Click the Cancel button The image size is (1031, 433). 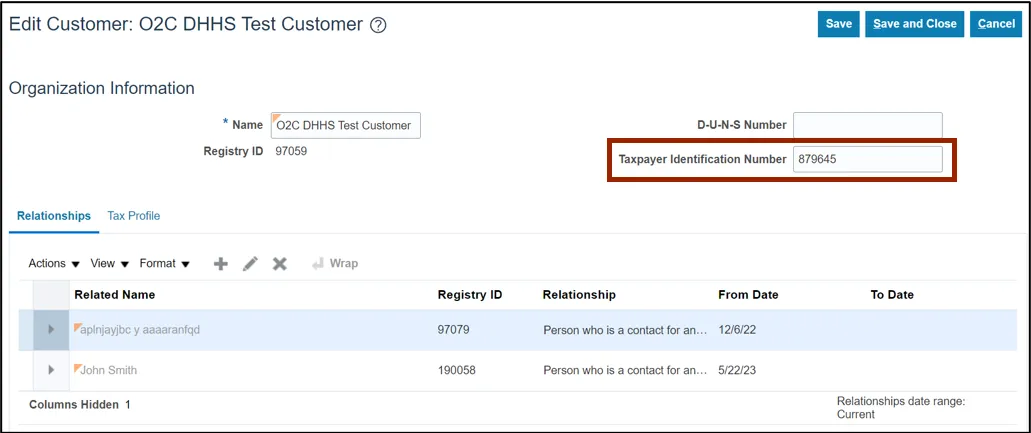[x=995, y=24]
